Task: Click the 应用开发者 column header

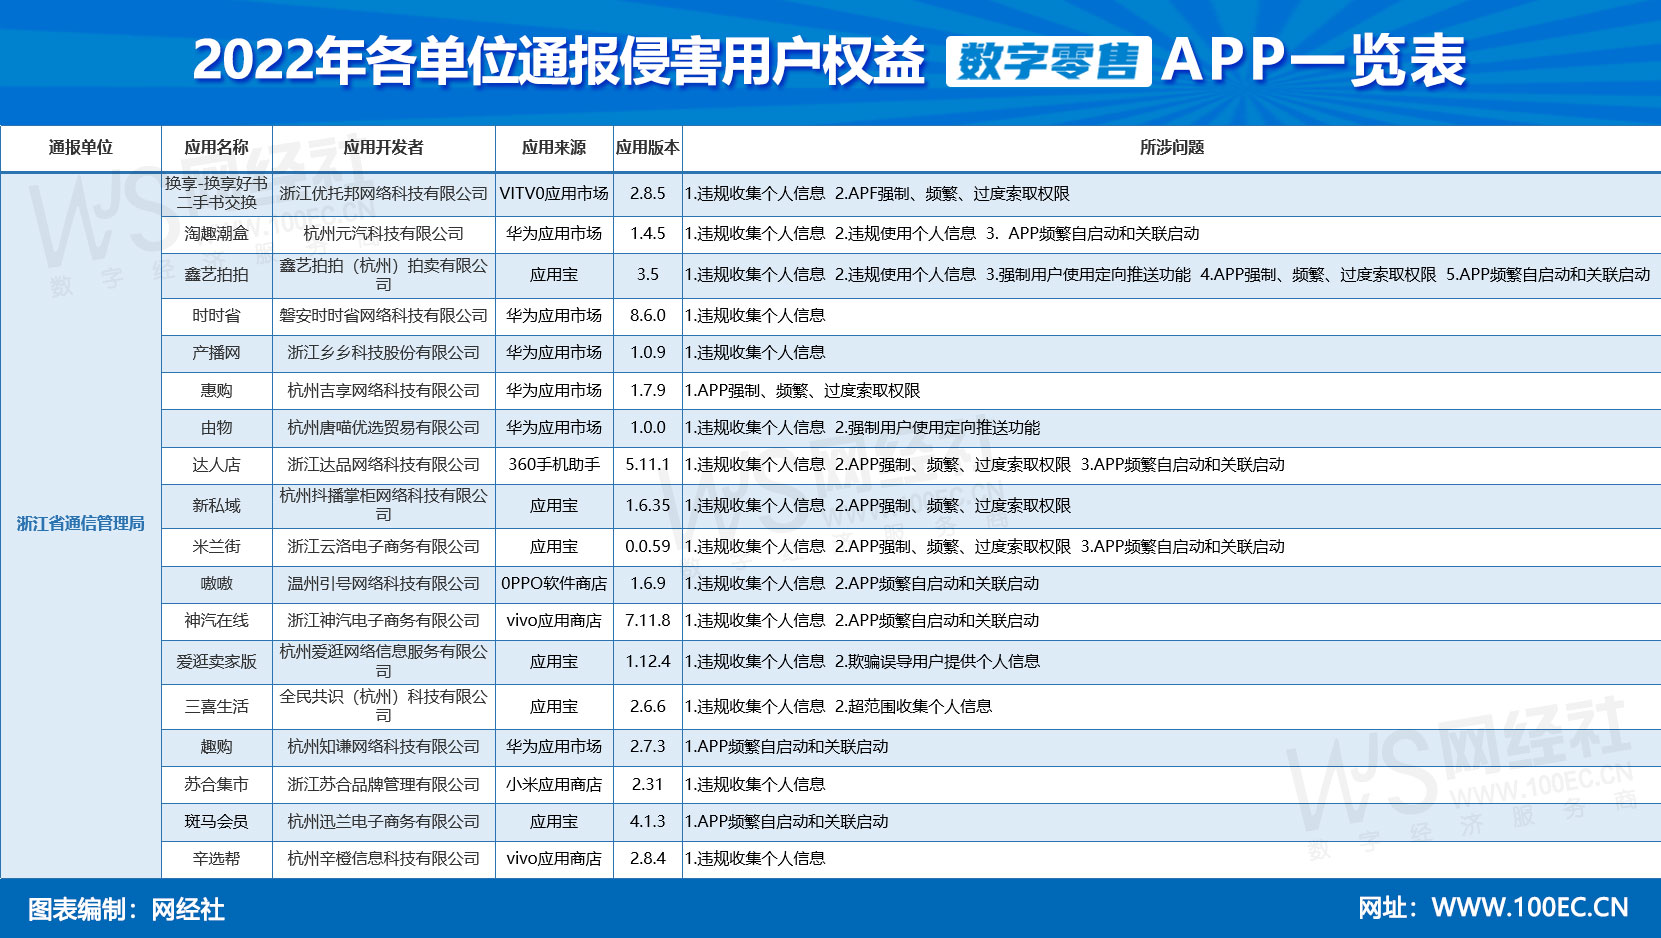Action: (384, 148)
